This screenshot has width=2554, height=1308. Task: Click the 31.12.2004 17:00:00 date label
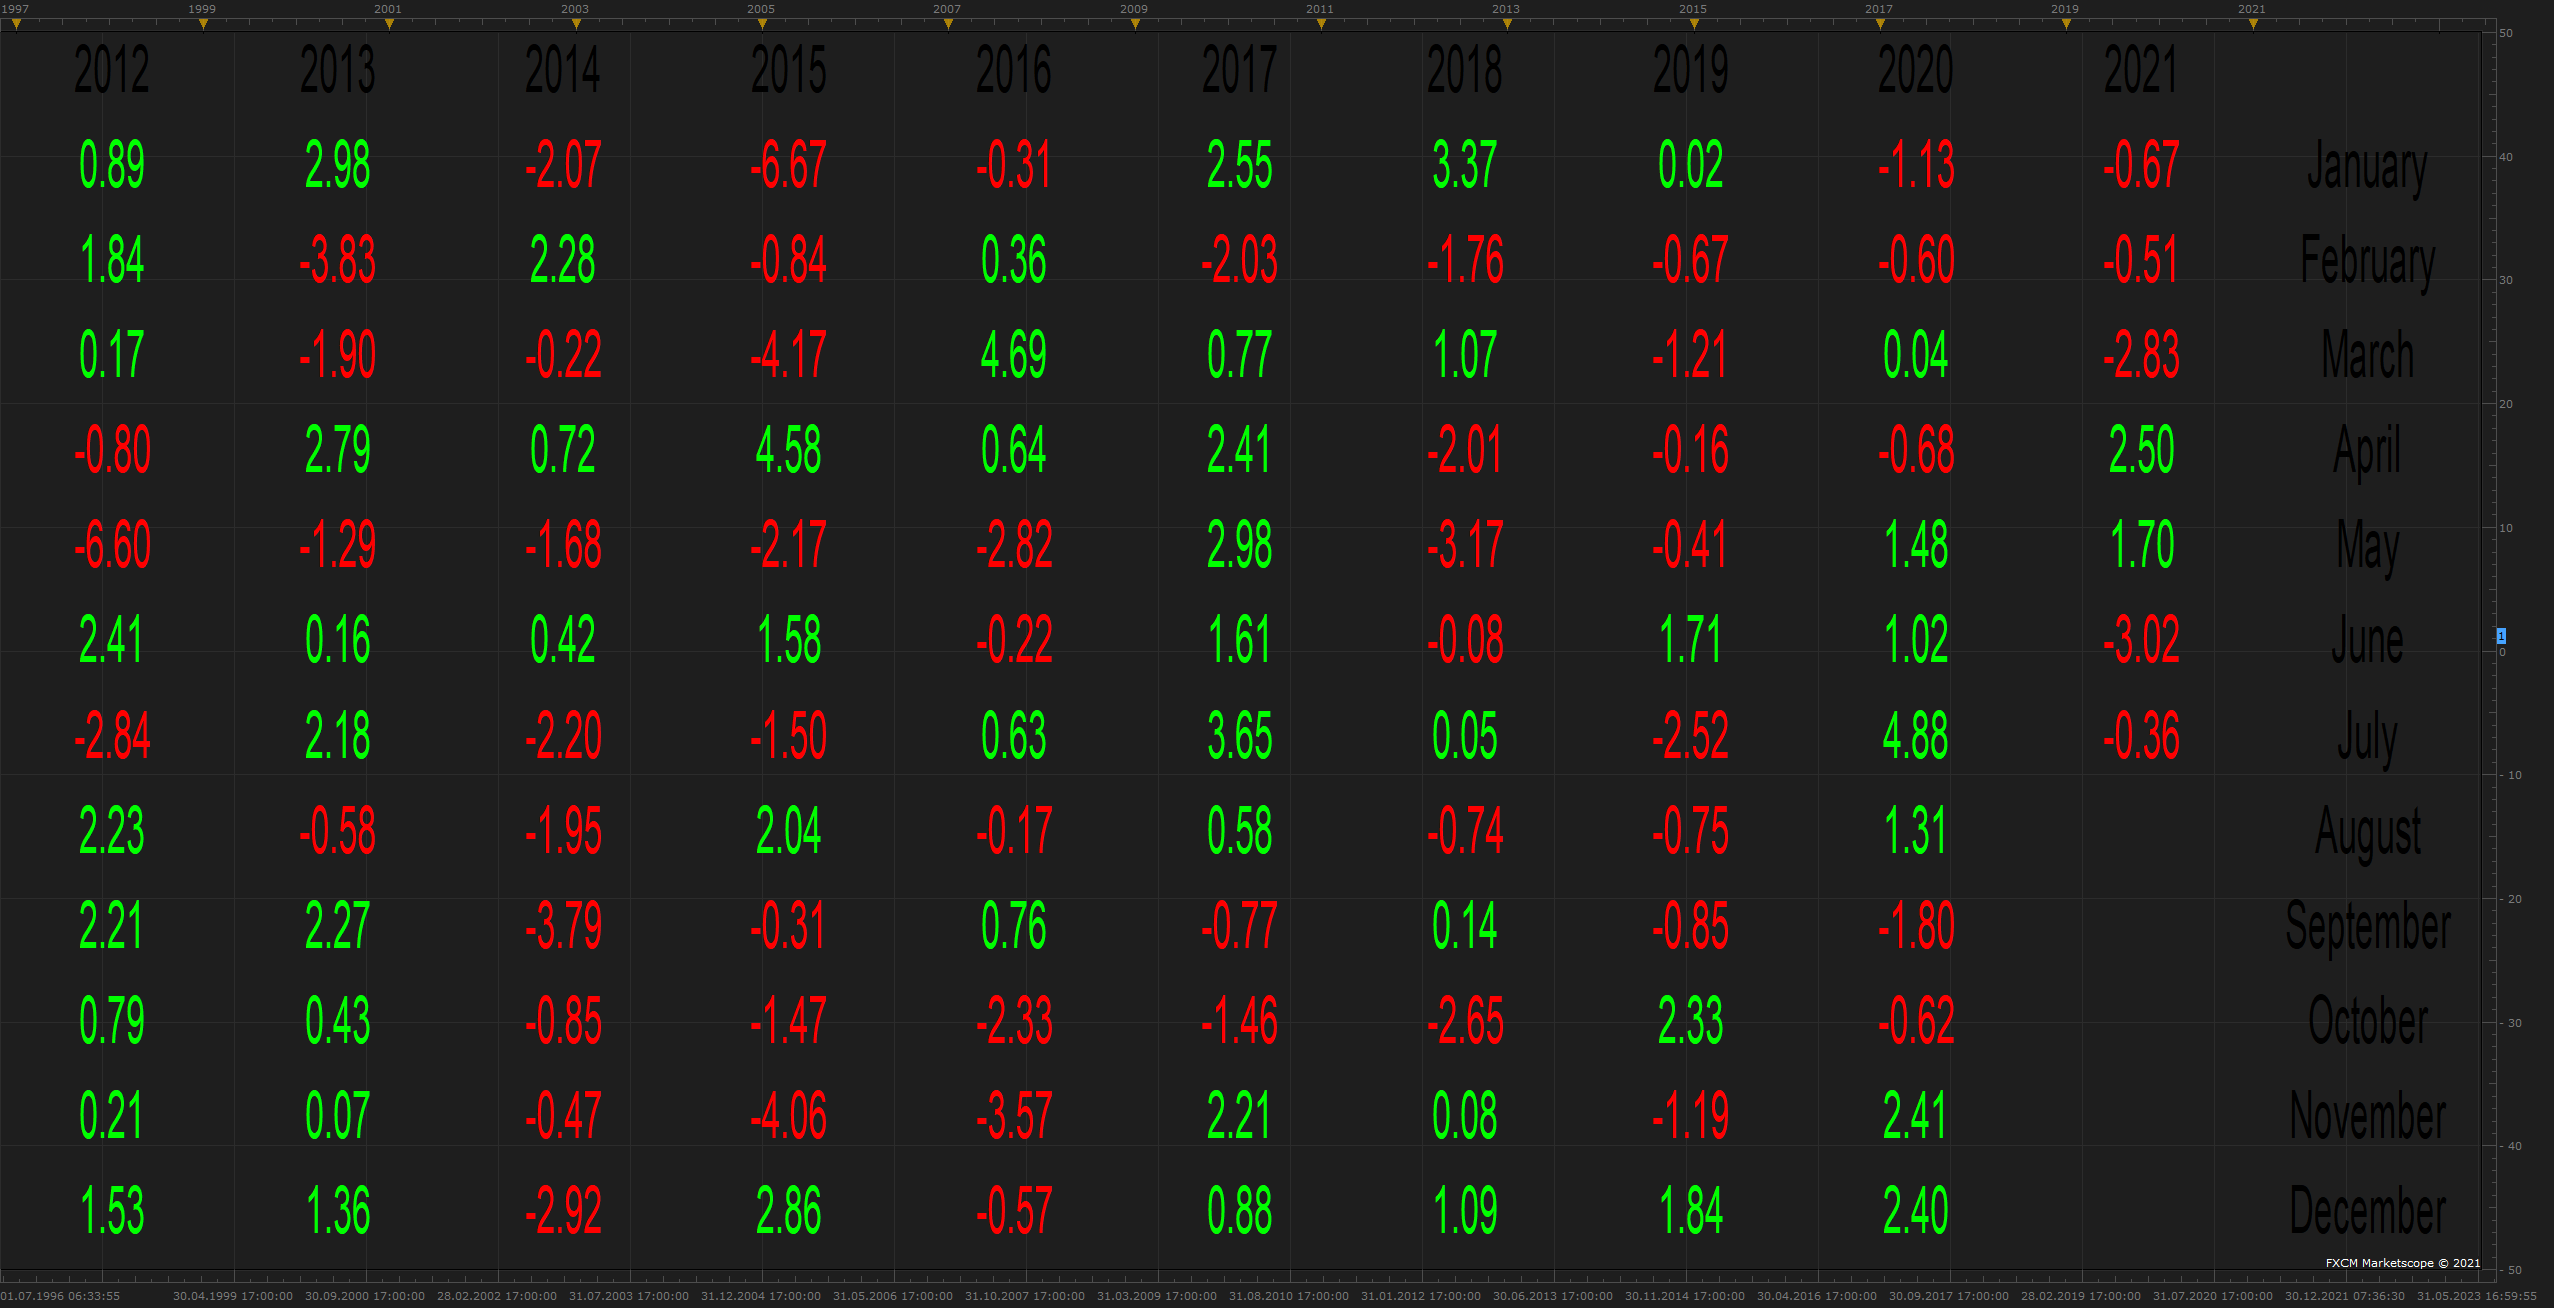pos(761,1296)
